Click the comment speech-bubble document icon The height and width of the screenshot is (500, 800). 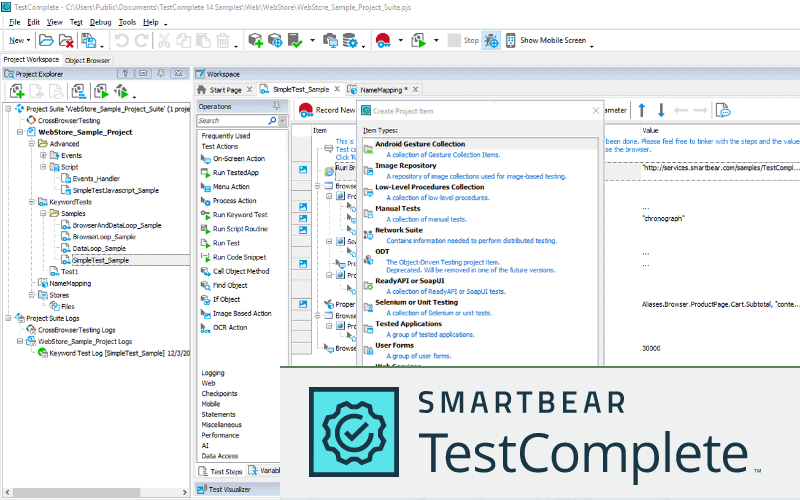[x=723, y=110]
